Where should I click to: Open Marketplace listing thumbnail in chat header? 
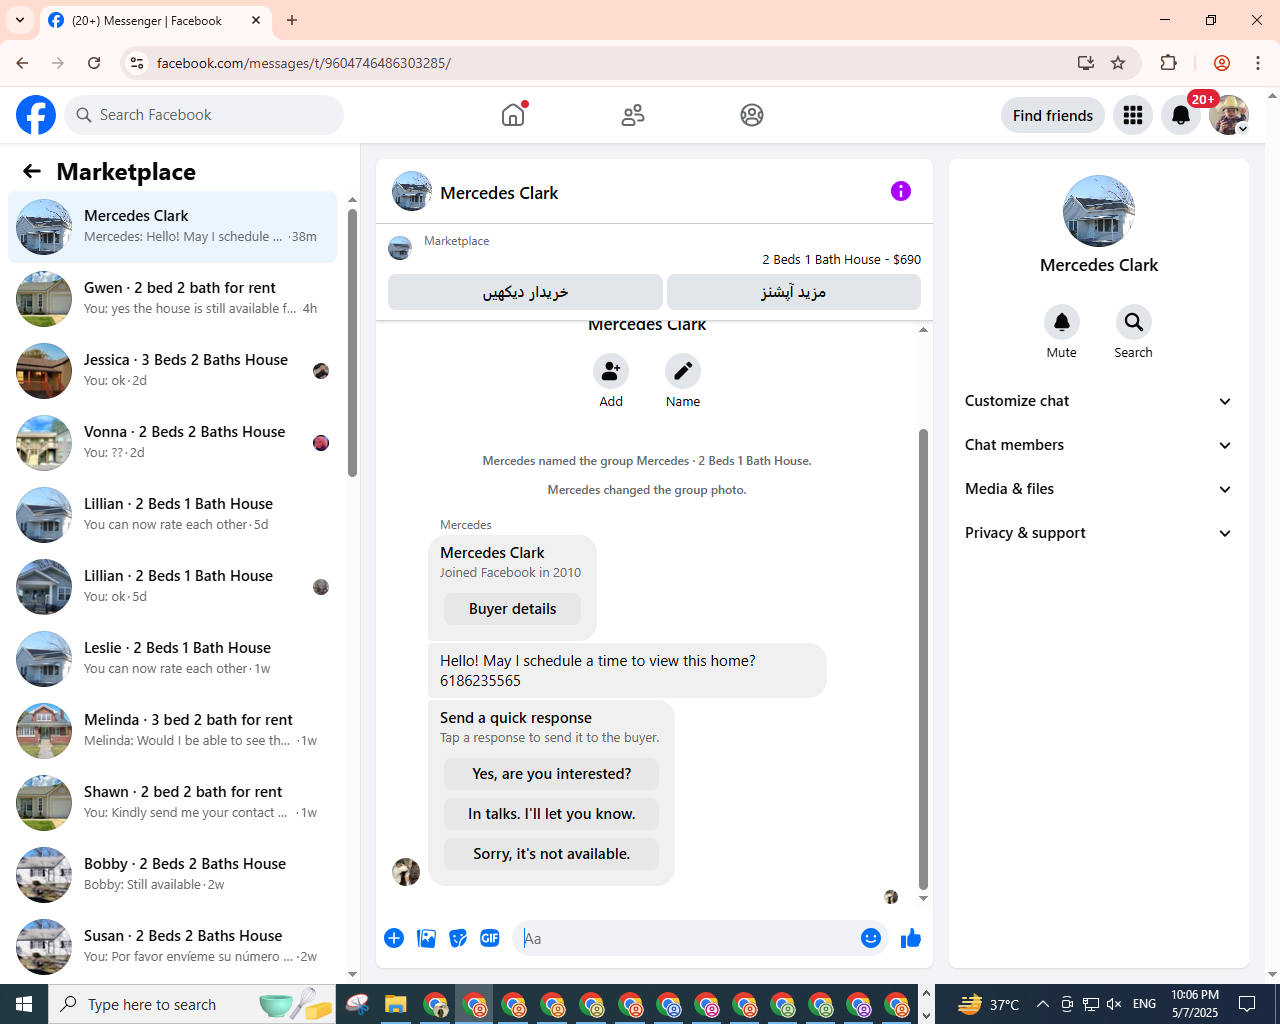(x=400, y=248)
